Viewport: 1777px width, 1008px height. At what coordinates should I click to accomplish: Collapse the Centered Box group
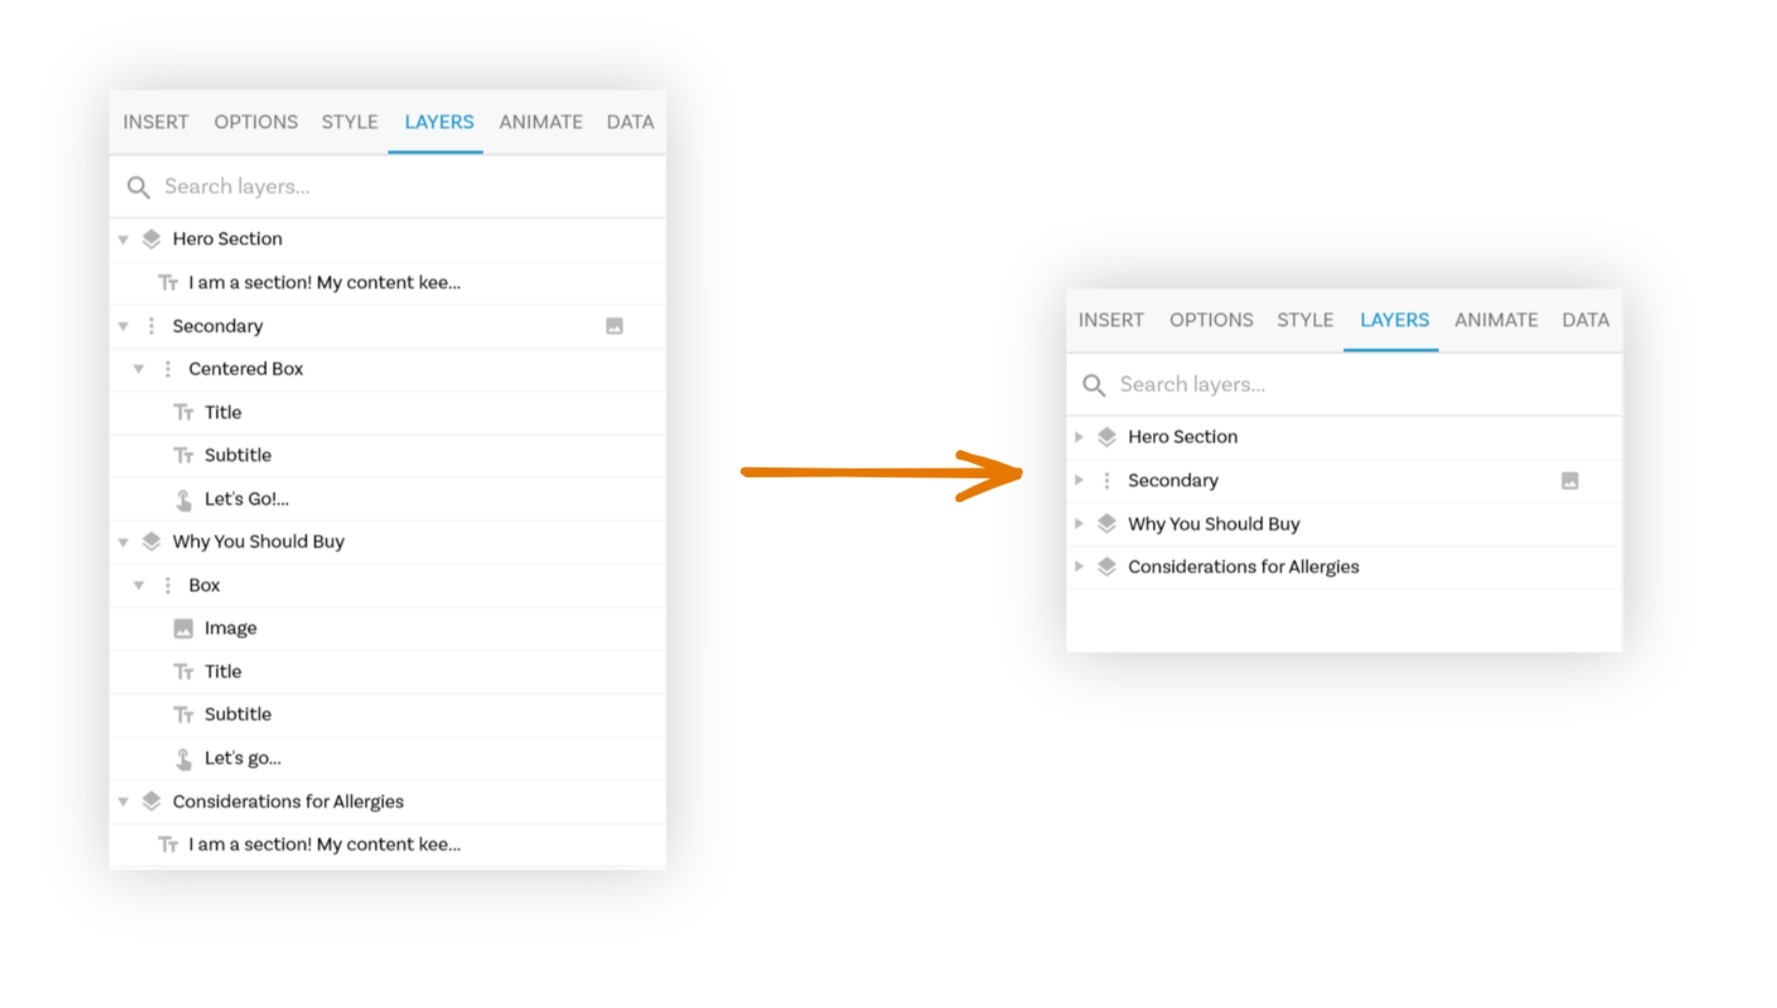[139, 369]
